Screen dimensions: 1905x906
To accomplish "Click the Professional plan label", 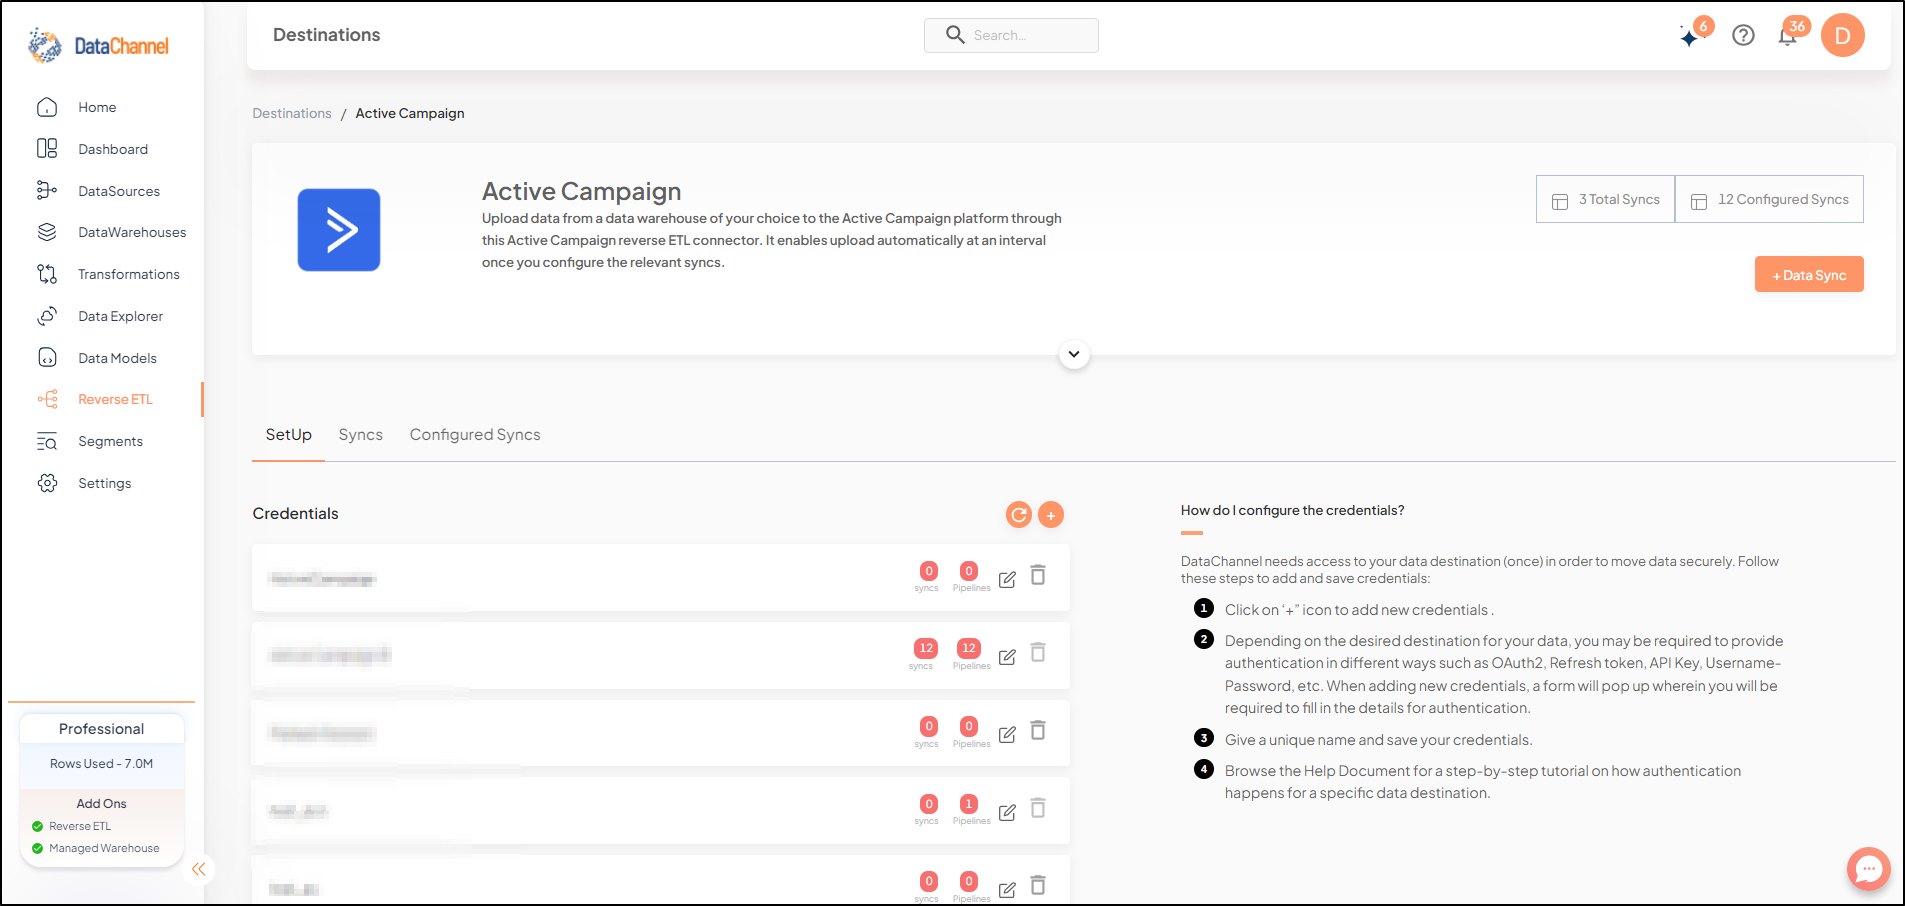I will [x=101, y=729].
